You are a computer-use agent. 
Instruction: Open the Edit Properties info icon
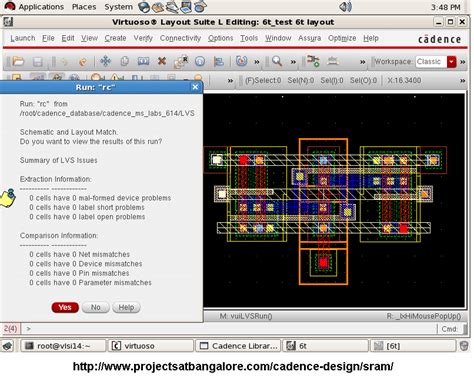200,62
